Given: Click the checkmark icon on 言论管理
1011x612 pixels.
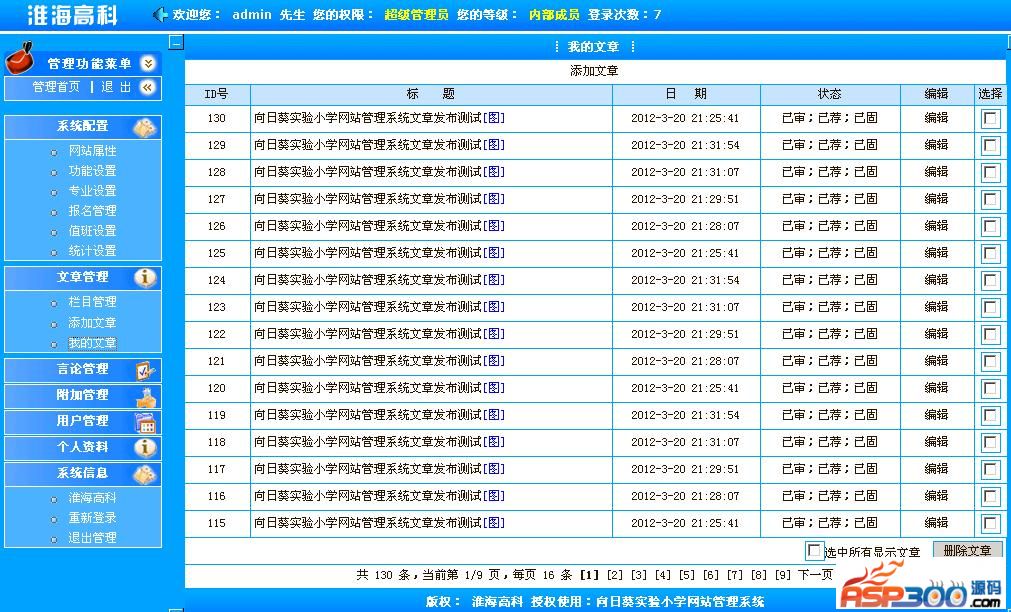Looking at the screenshot, I should 145,370.
